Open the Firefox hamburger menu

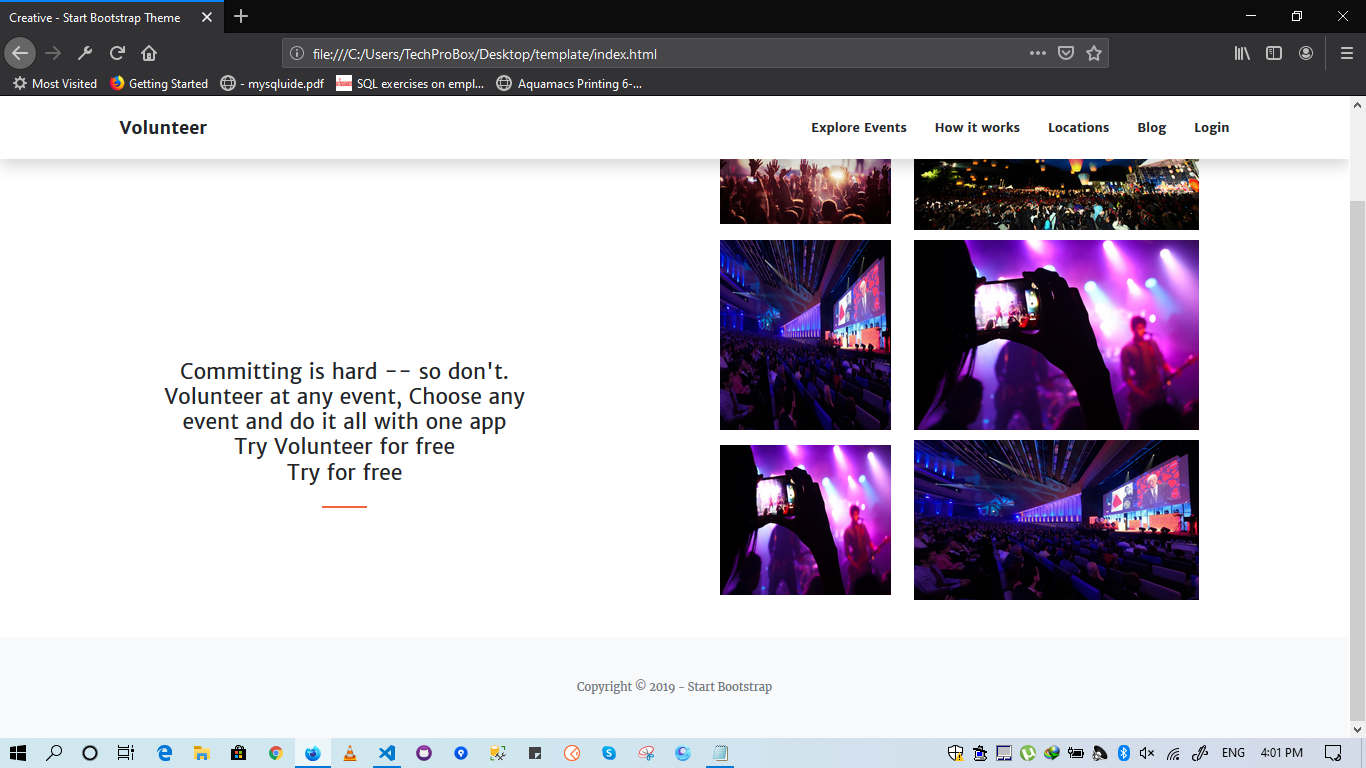tap(1346, 53)
